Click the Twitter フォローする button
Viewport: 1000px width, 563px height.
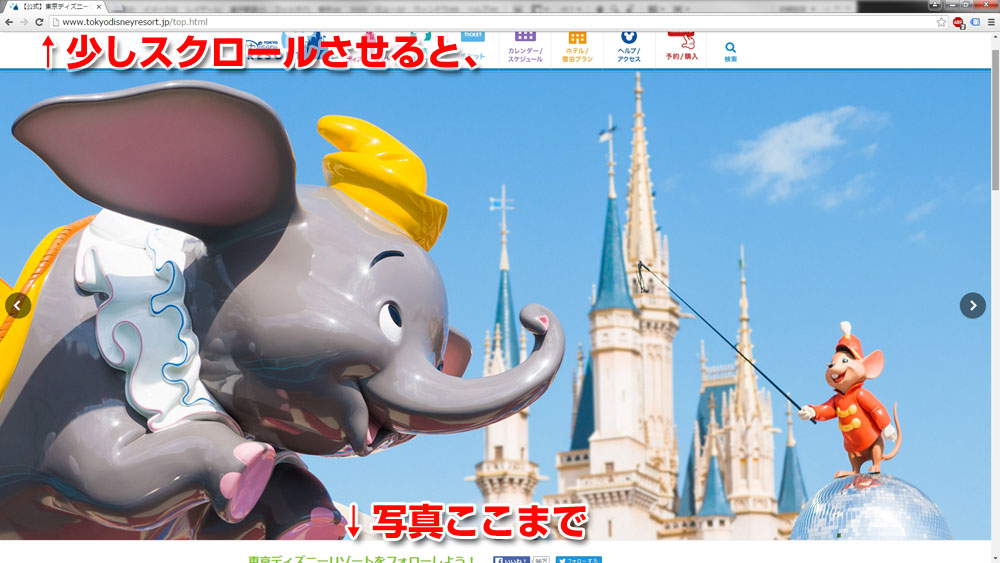coord(578,560)
